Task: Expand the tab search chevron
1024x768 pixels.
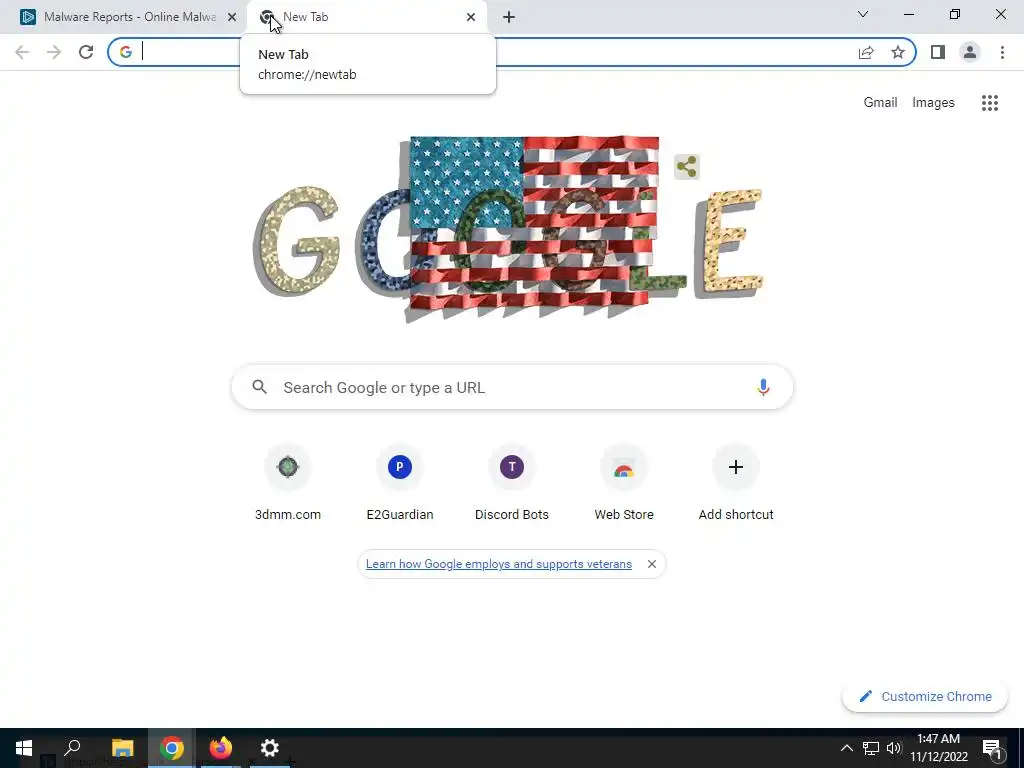Action: 863,14
